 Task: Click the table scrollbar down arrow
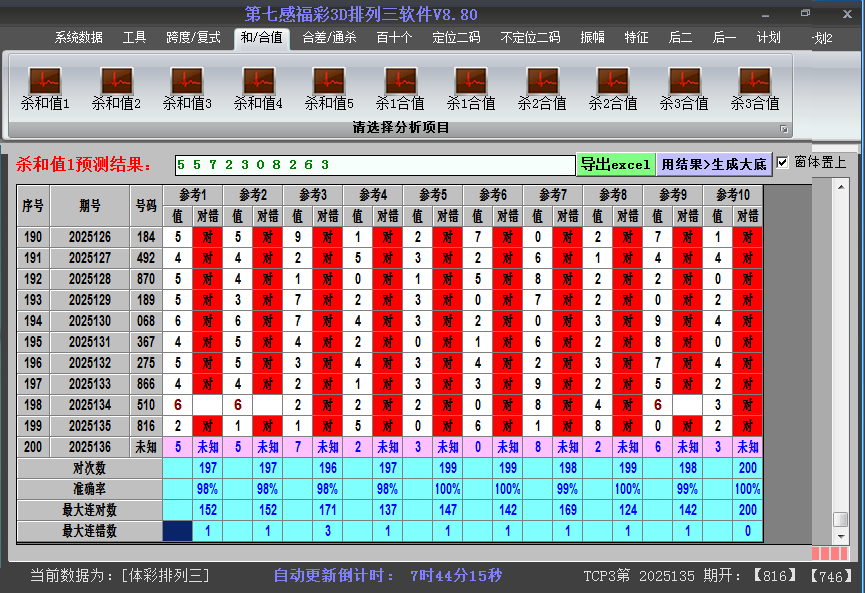[x=841, y=536]
